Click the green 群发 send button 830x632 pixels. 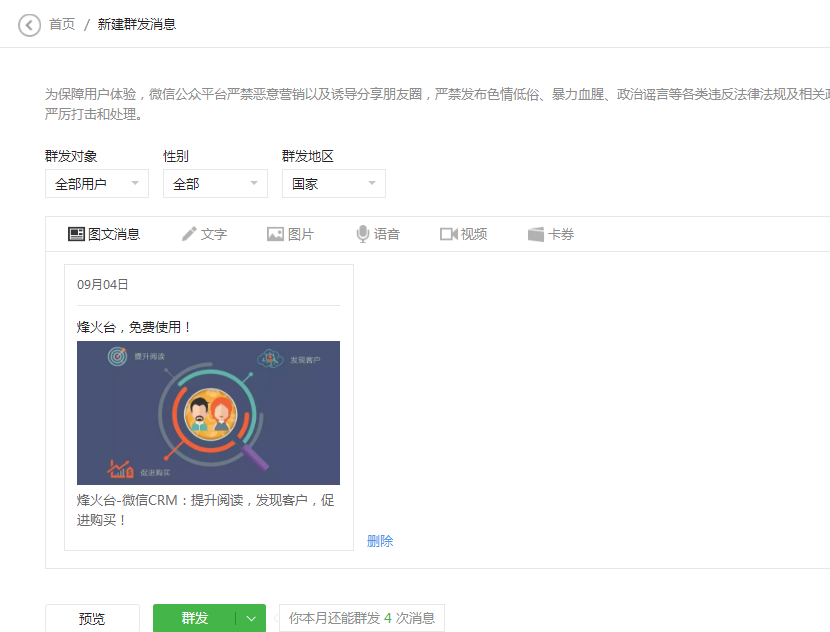click(194, 618)
